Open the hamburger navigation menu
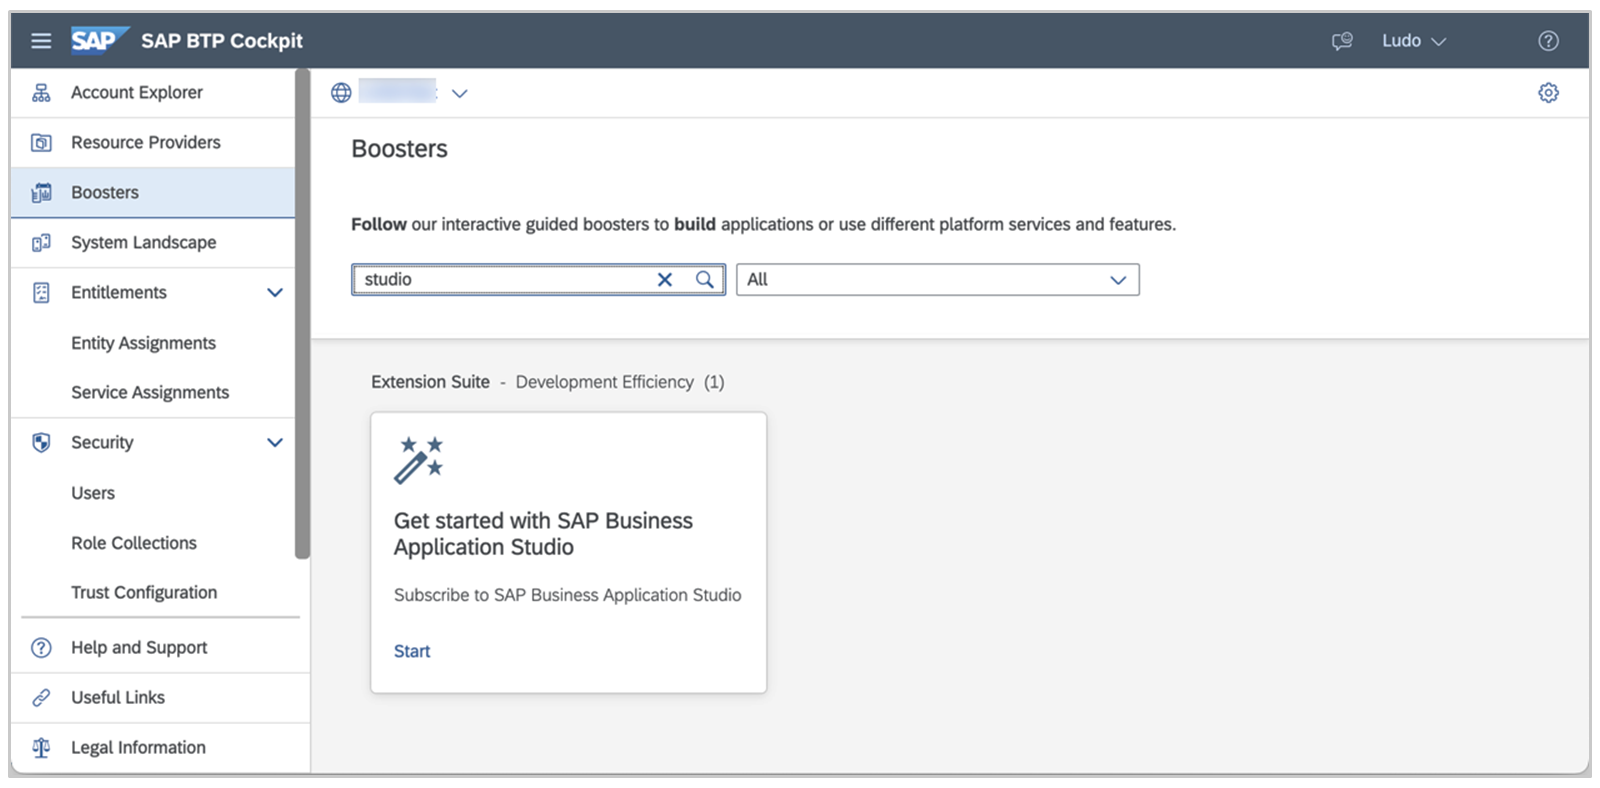1600x788 pixels. pyautogui.click(x=41, y=41)
